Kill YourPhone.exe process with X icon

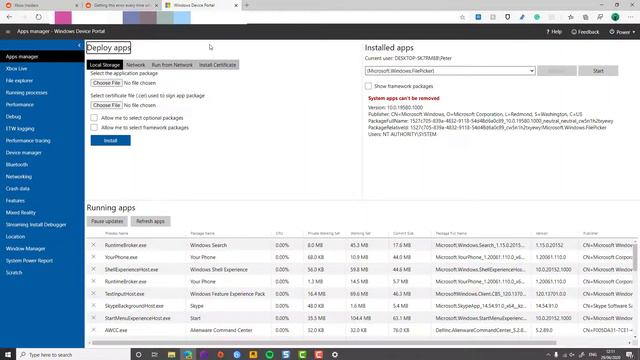93,257
